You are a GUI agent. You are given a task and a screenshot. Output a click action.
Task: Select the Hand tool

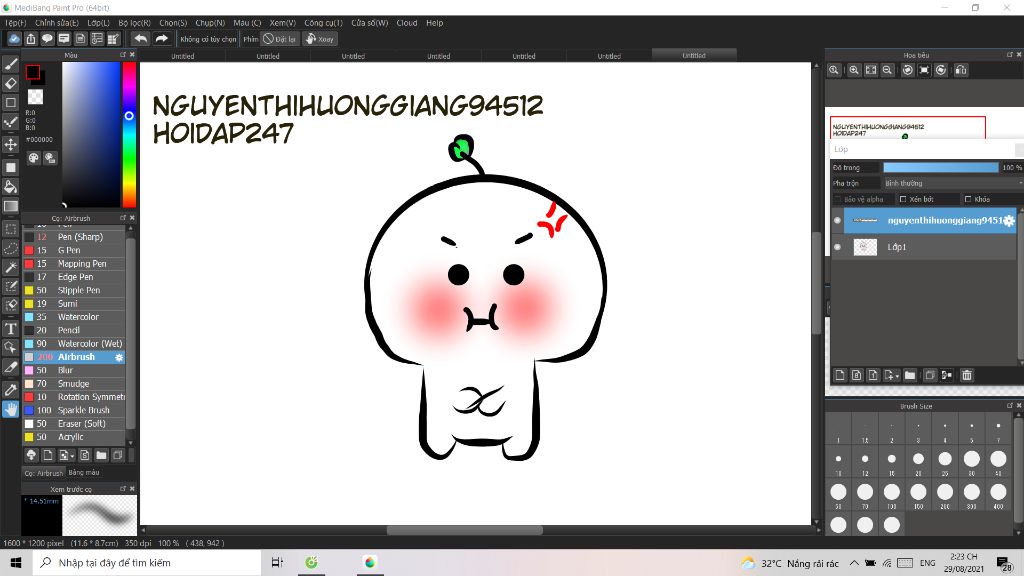(x=10, y=409)
